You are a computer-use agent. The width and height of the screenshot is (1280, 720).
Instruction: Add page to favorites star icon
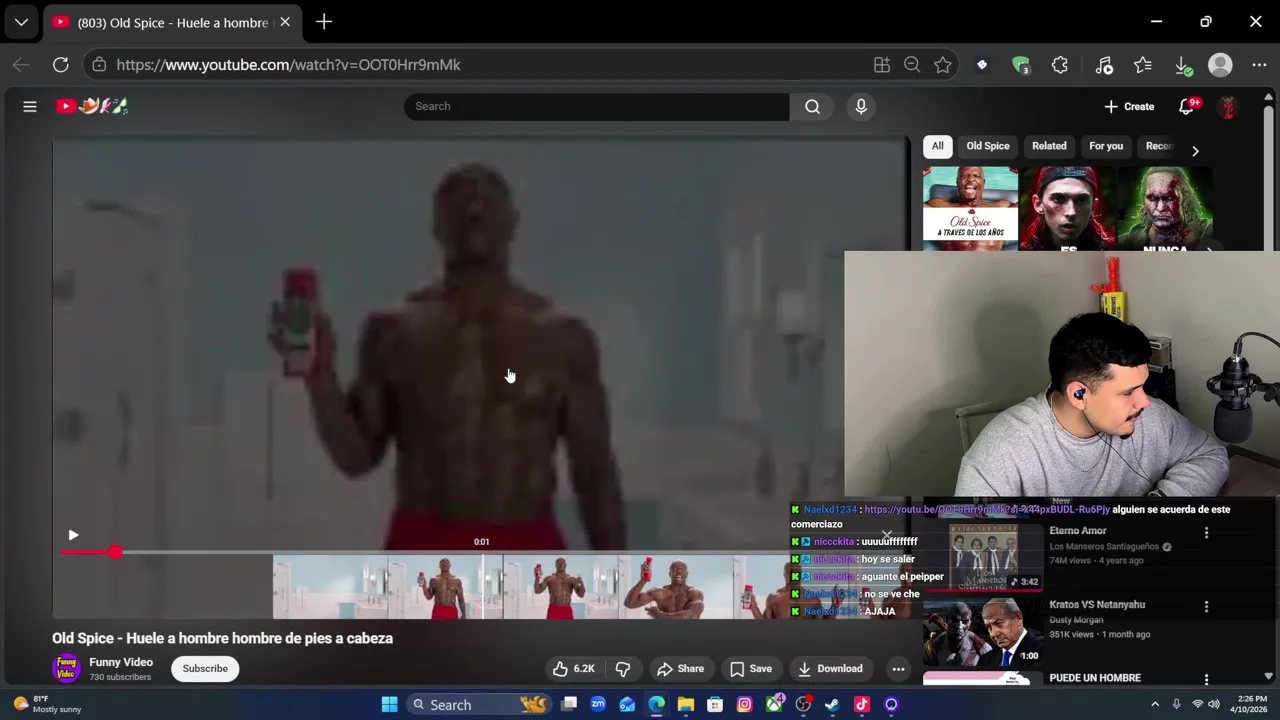pos(943,65)
